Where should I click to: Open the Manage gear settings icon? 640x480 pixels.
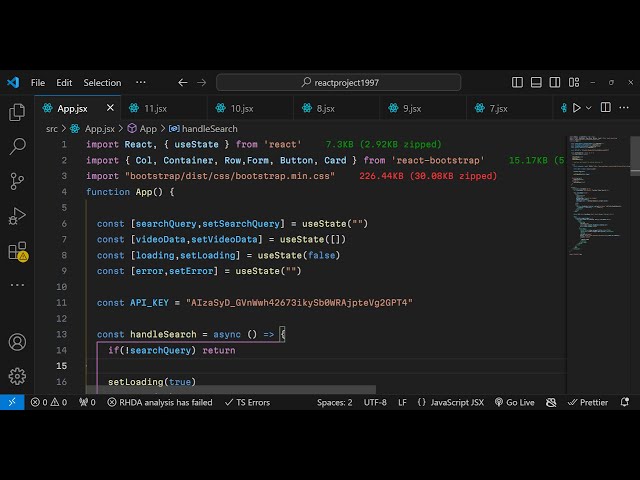[x=17, y=376]
